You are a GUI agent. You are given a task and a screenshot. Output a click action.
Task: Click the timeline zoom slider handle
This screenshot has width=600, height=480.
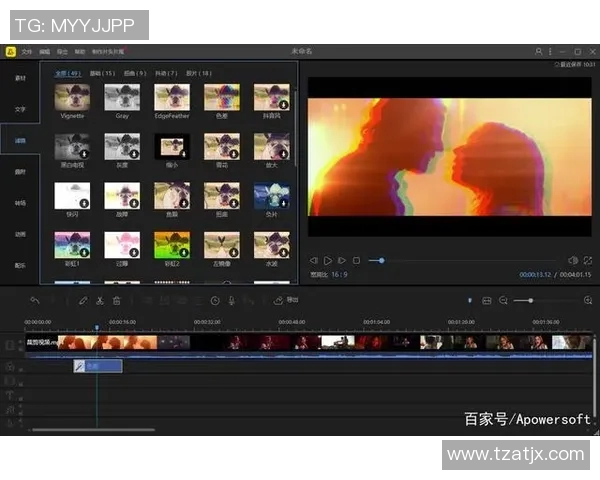(x=530, y=300)
